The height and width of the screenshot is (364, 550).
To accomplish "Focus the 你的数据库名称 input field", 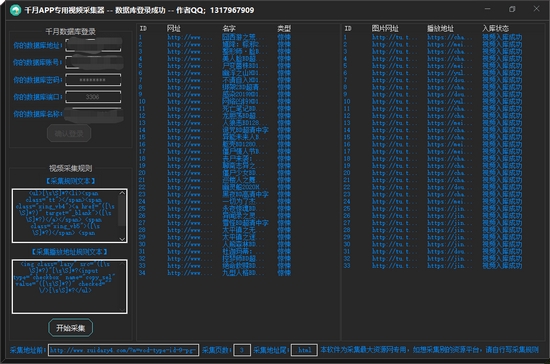I will (93, 114).
